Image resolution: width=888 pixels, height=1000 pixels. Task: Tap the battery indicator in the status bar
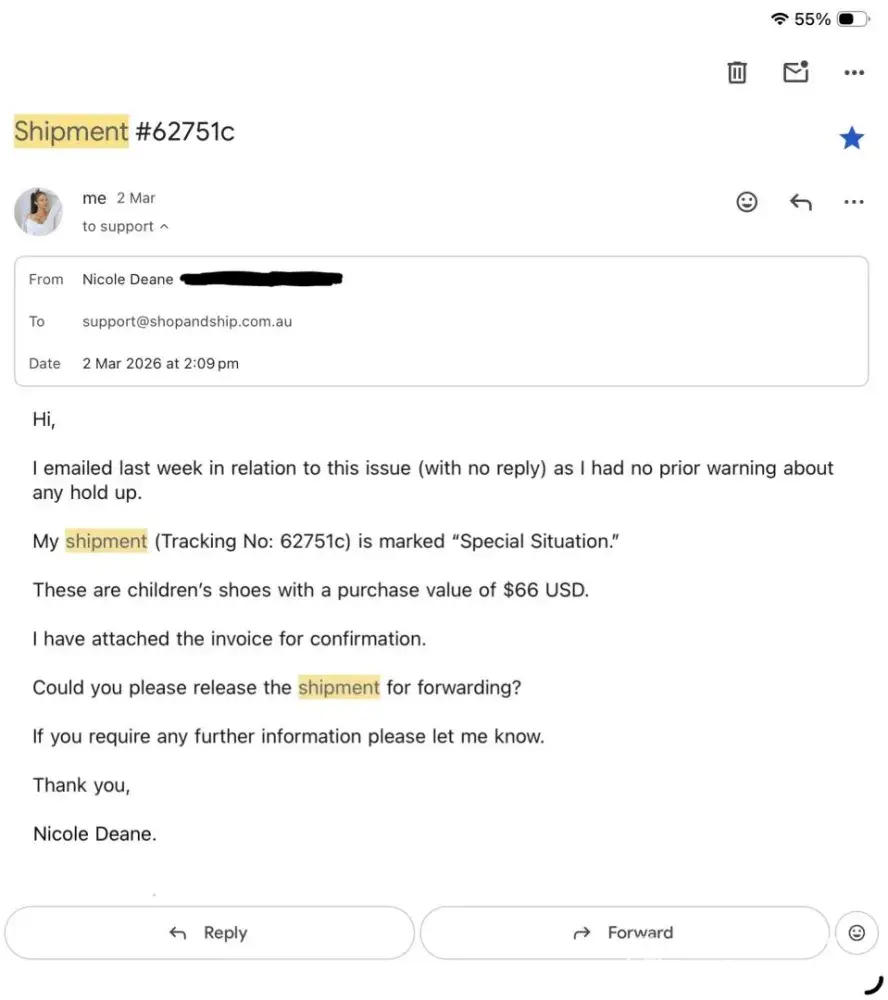[853, 19]
